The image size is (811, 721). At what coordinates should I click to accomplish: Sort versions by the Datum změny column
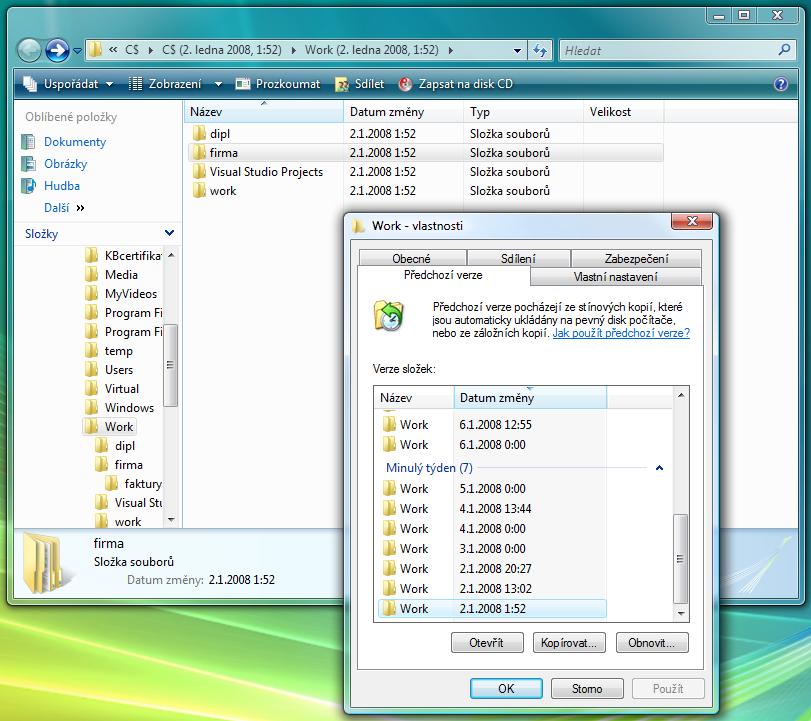coord(530,398)
